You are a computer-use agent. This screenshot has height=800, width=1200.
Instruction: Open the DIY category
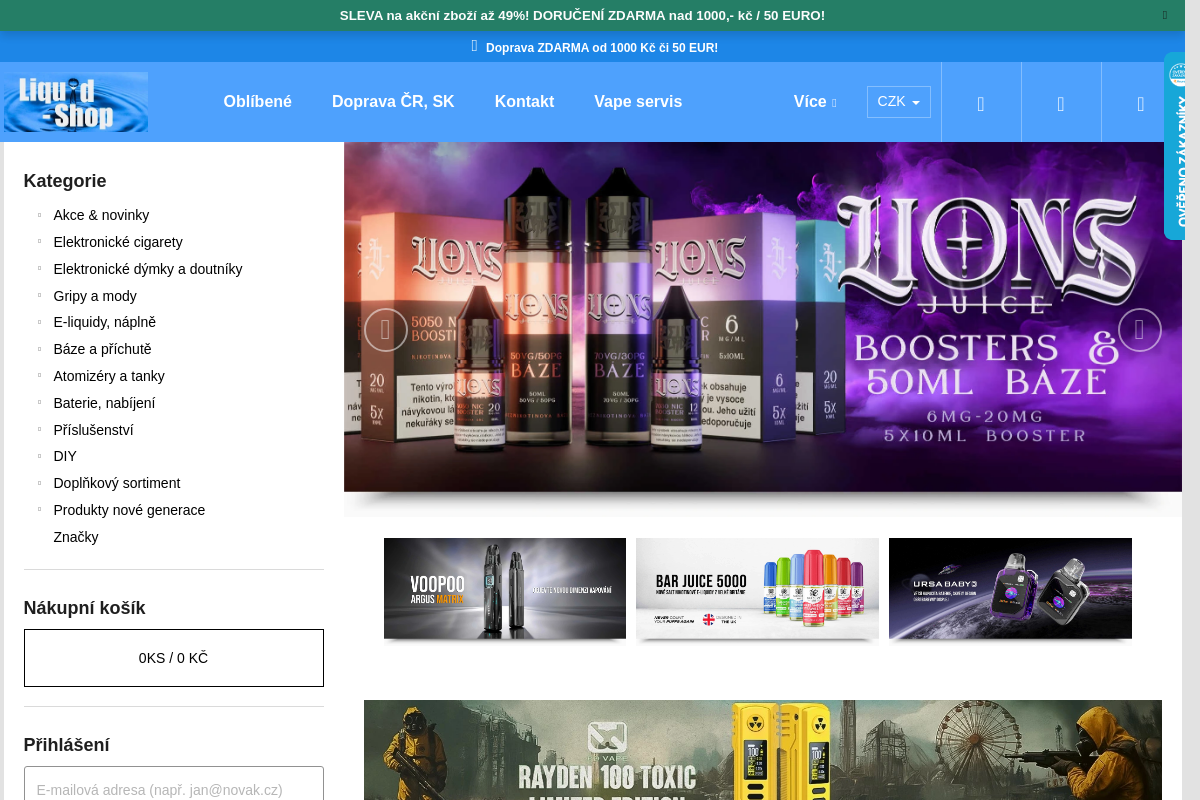pos(65,456)
